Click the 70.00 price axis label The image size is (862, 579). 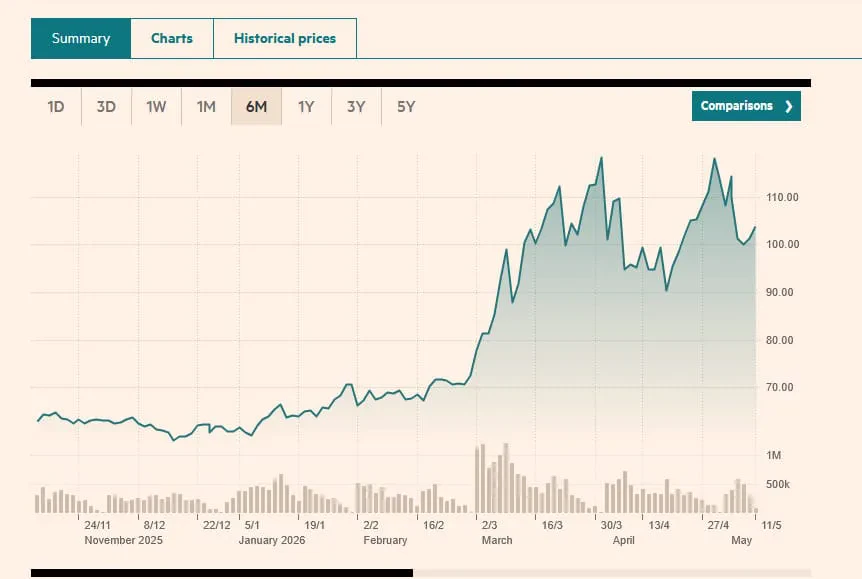pyautogui.click(x=780, y=387)
